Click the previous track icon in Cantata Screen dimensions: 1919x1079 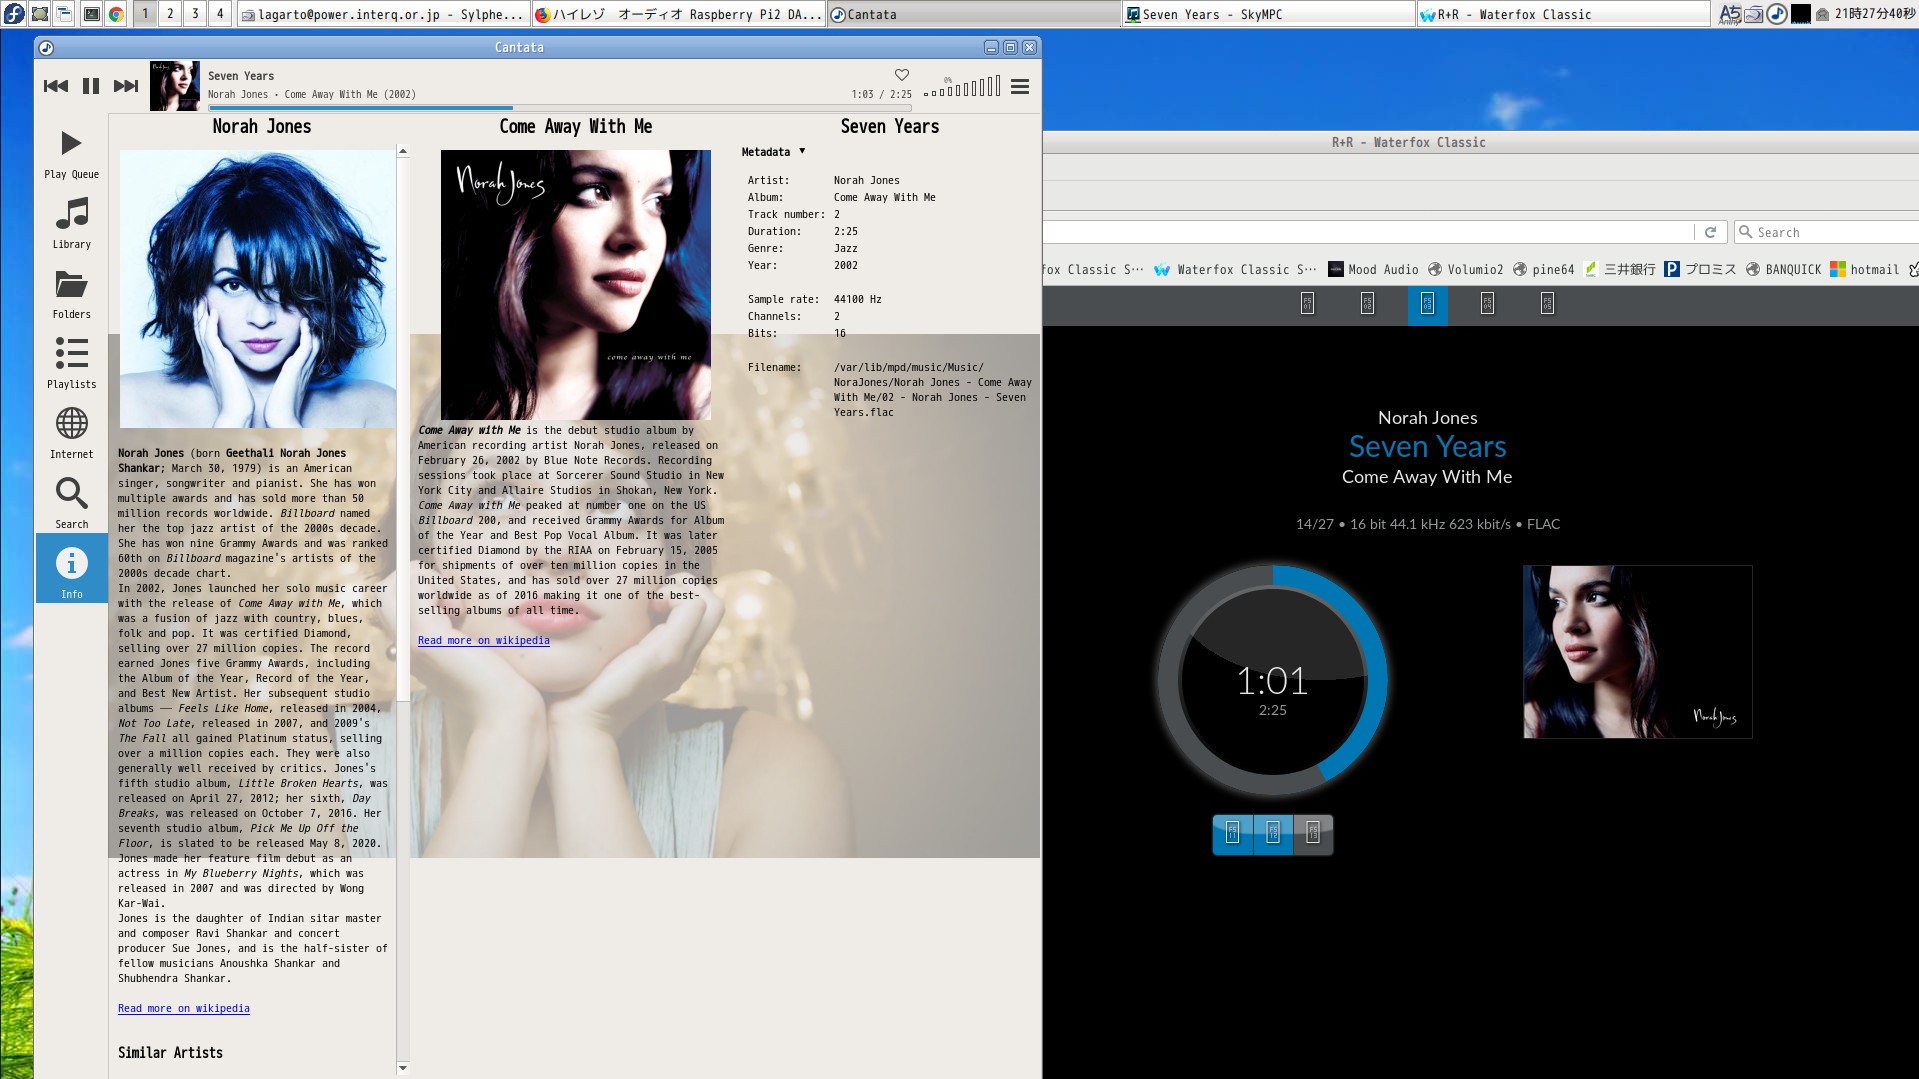(56, 86)
